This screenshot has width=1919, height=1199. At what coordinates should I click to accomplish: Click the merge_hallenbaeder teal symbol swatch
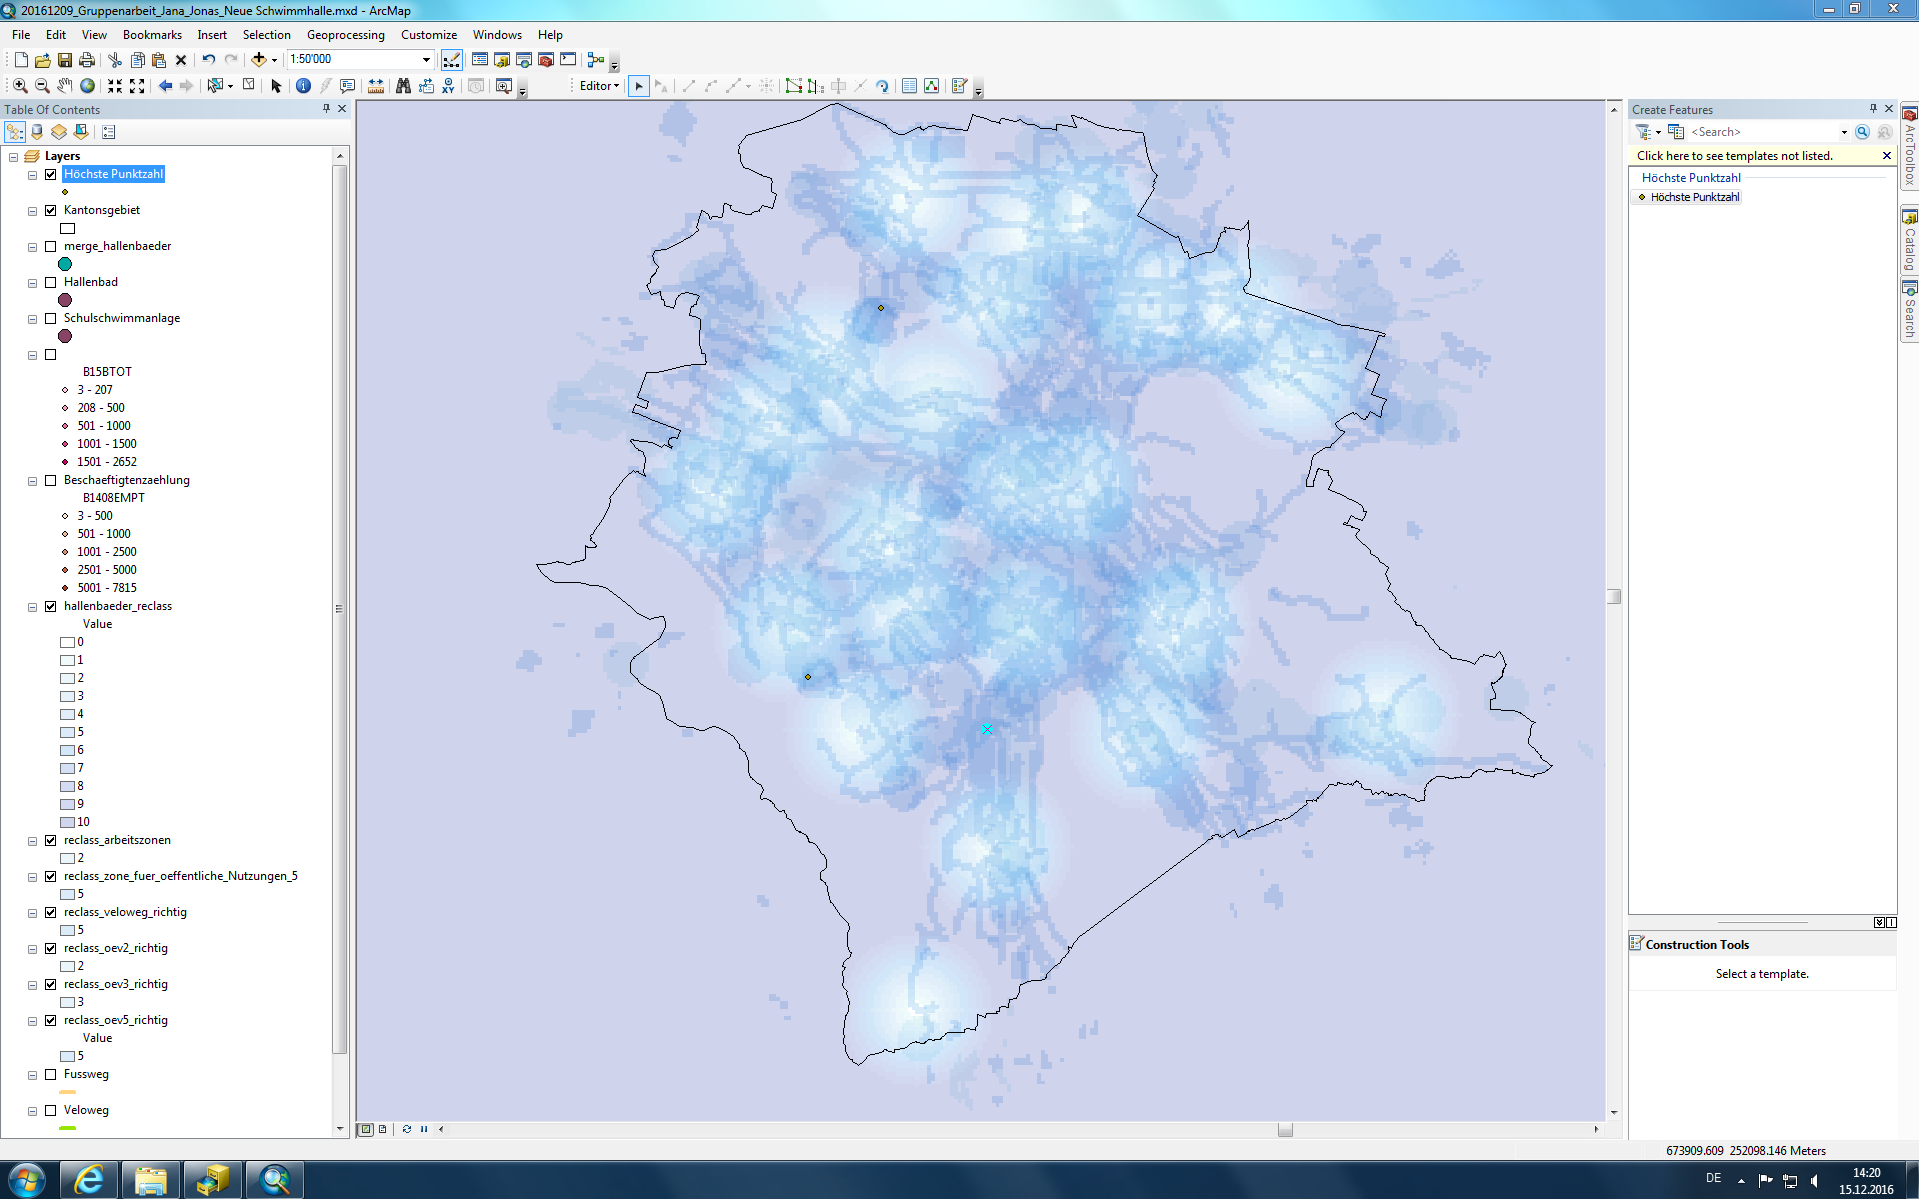pyautogui.click(x=65, y=264)
